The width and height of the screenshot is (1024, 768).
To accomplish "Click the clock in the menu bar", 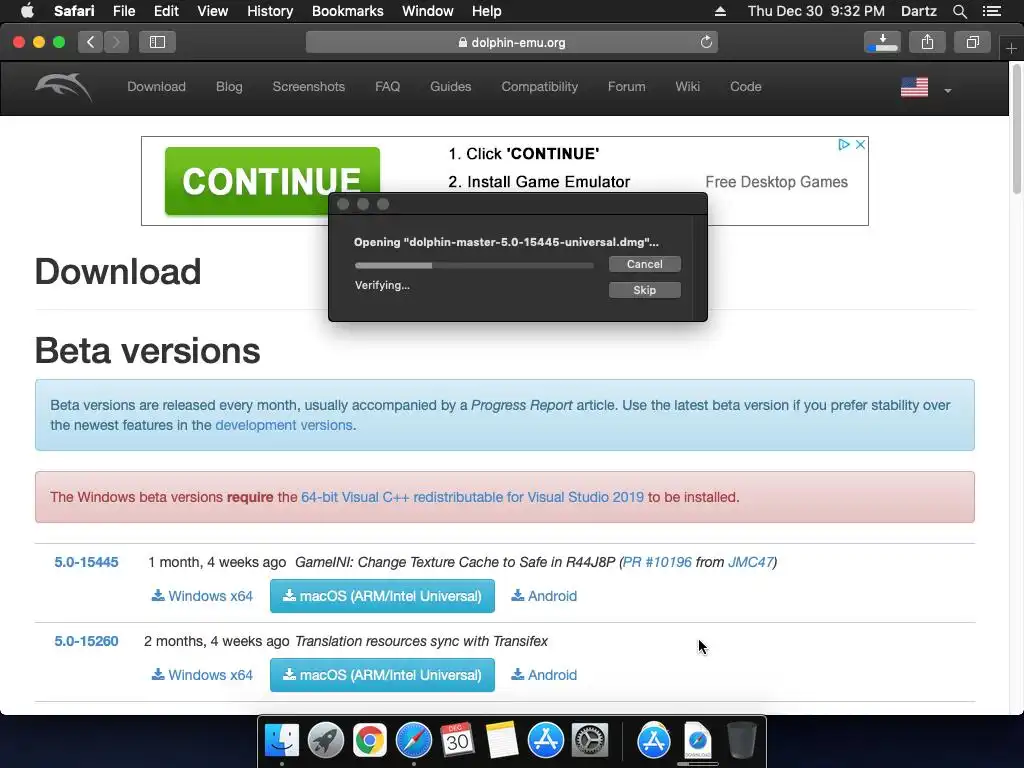I will (x=816, y=11).
